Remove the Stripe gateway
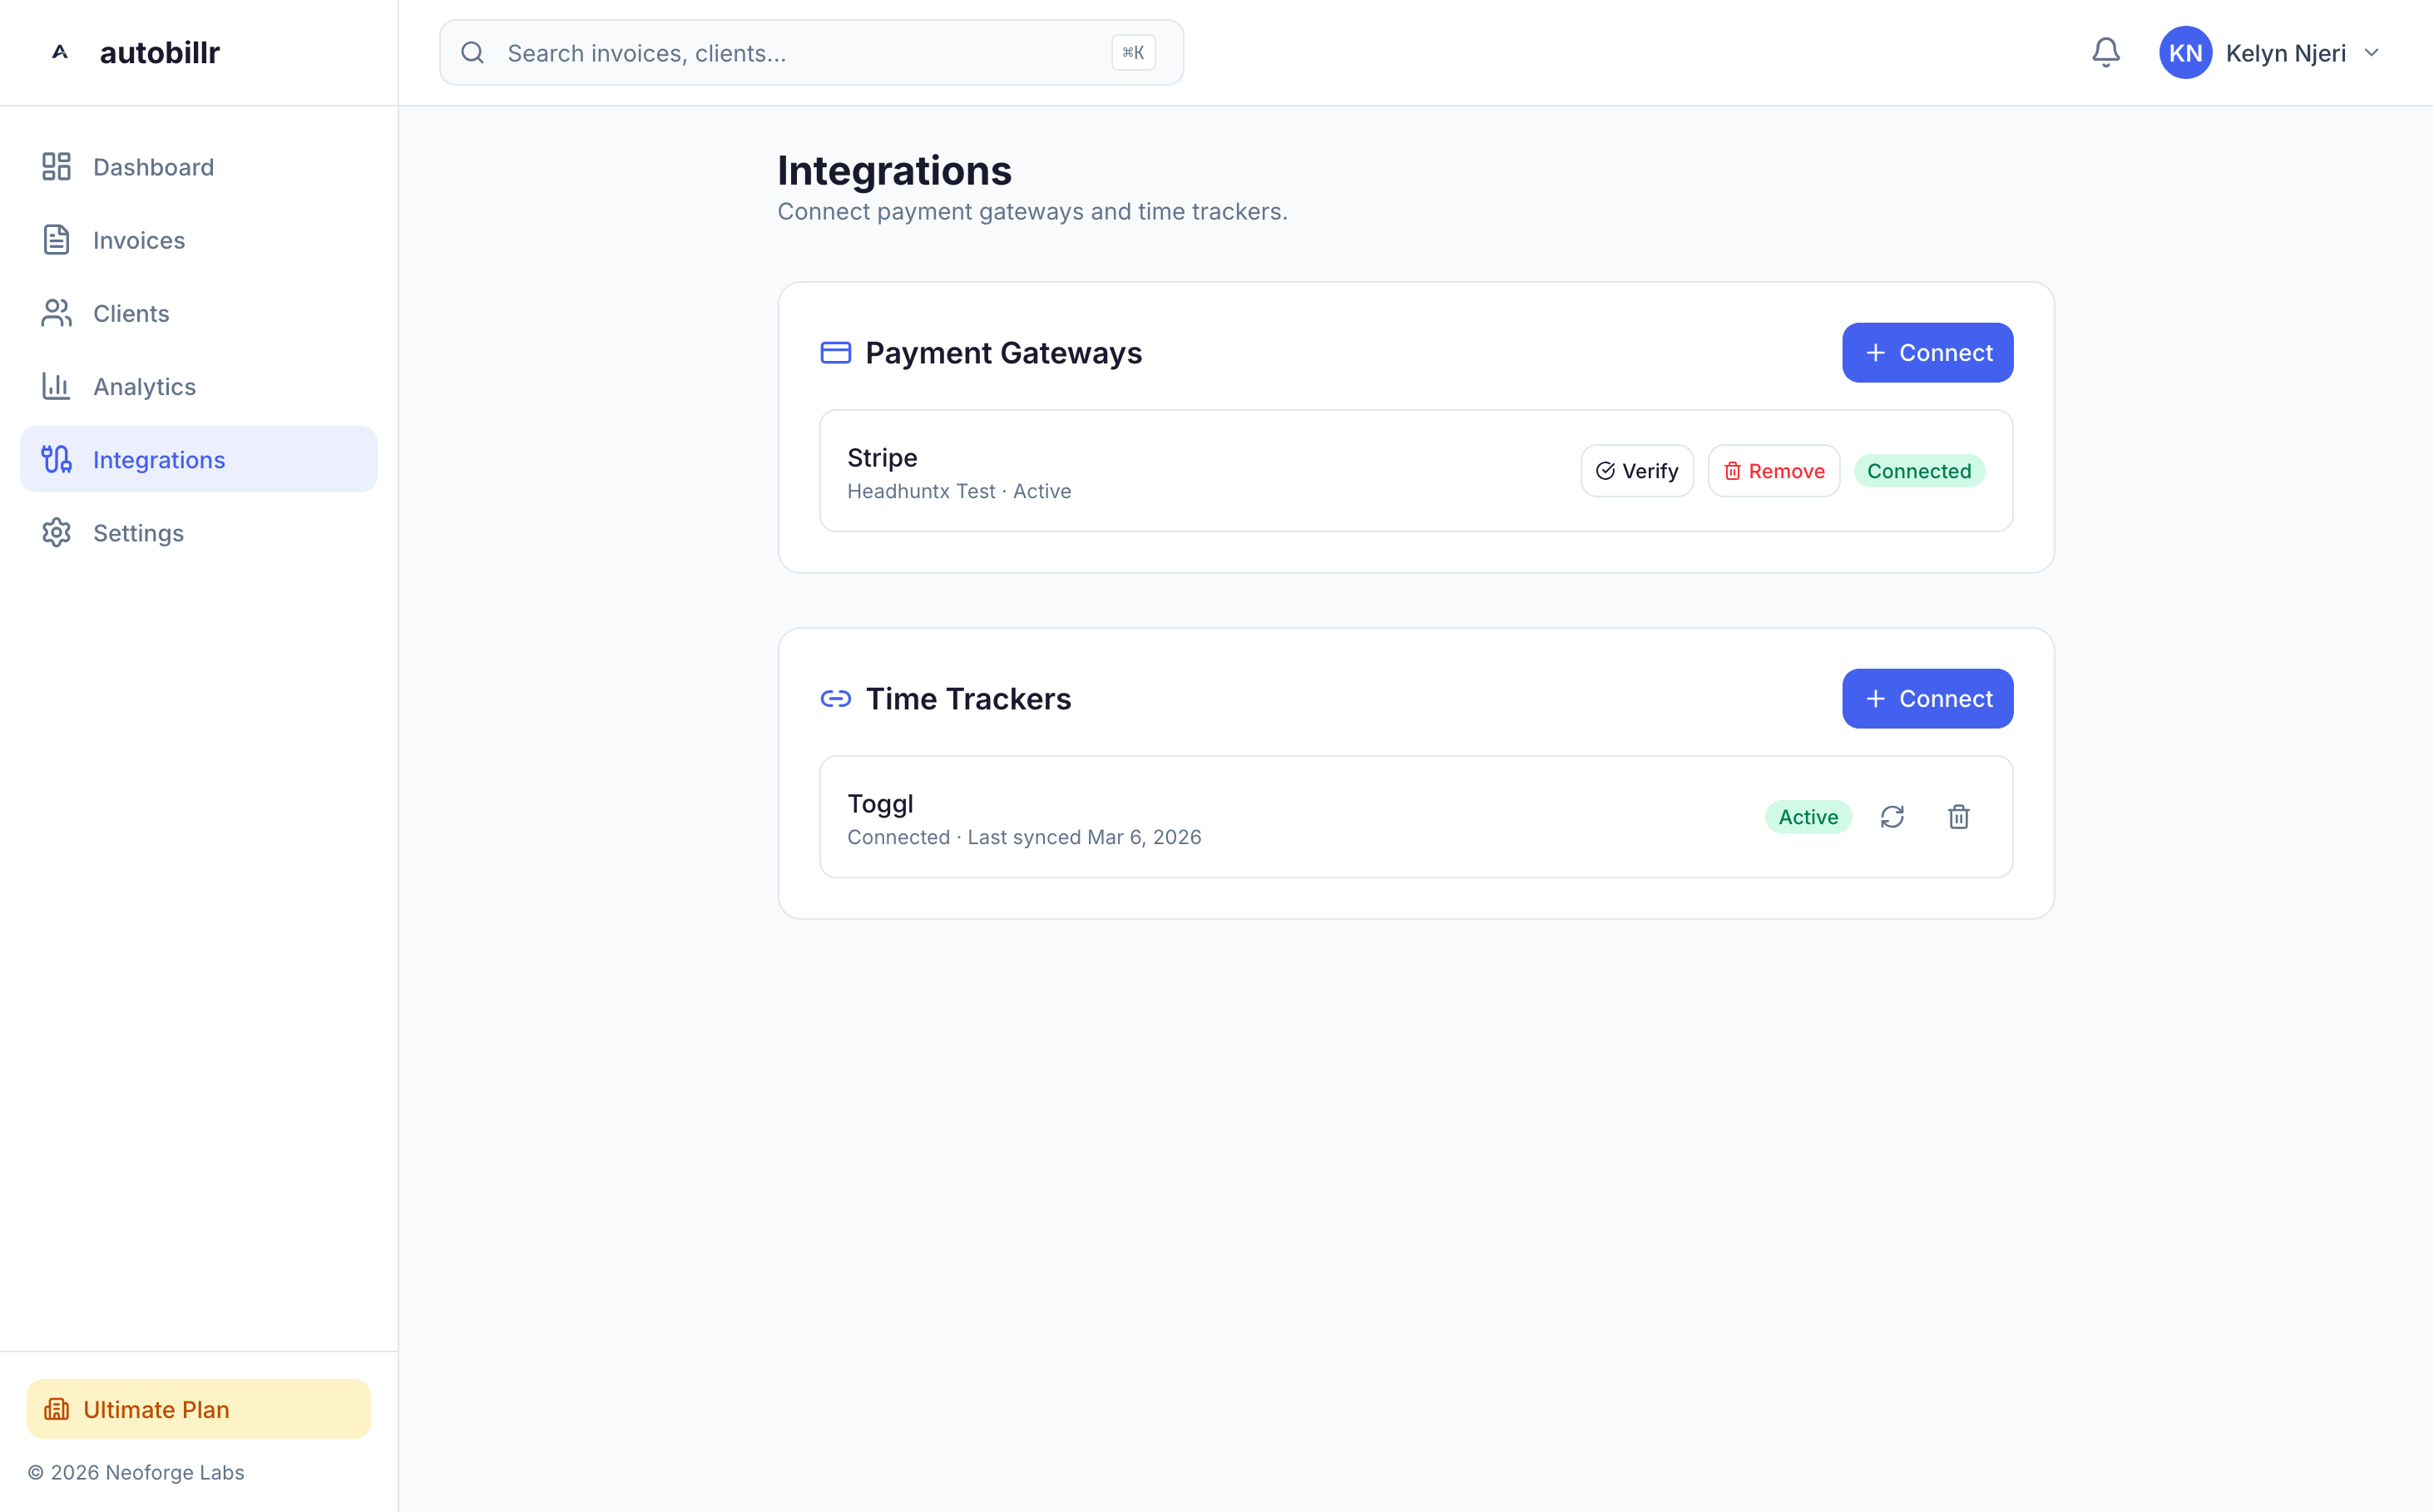2434x1512 pixels. tap(1773, 471)
